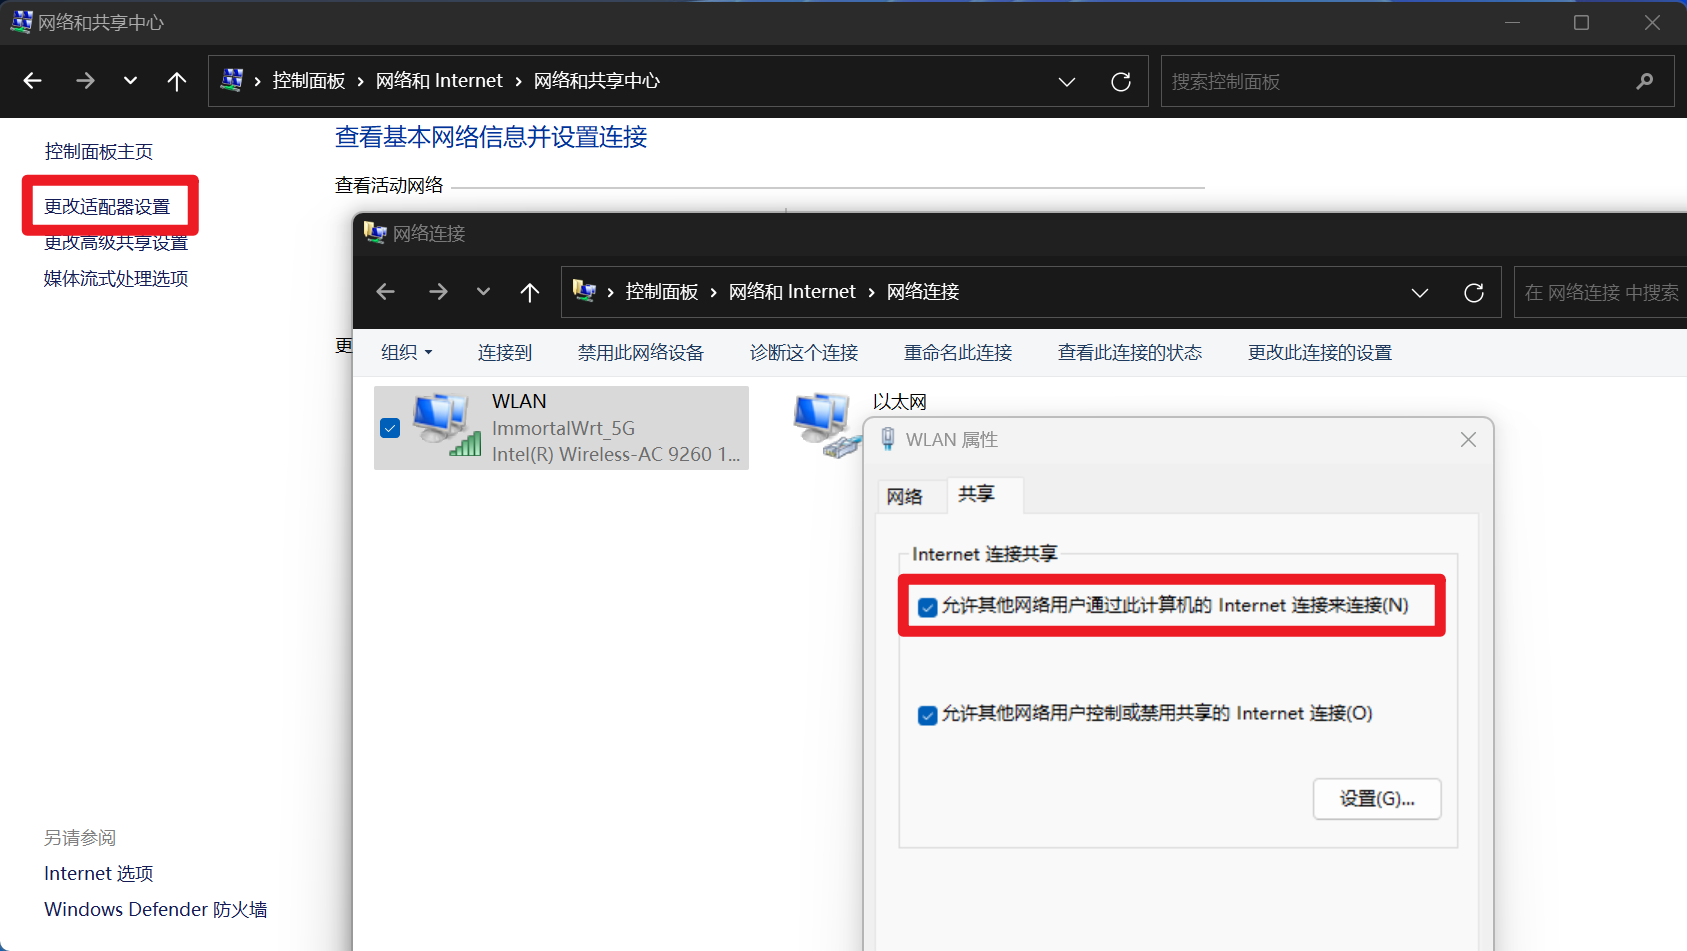Click the search magnifier icon in 搜索控制面板

point(1644,81)
